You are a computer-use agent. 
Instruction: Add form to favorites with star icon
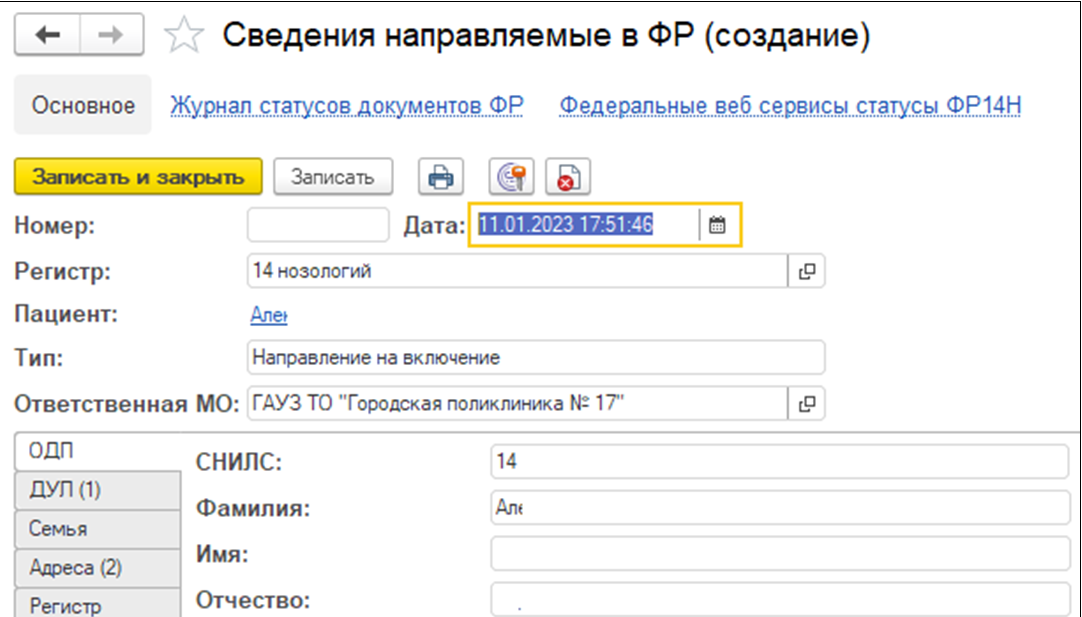pyautogui.click(x=183, y=37)
